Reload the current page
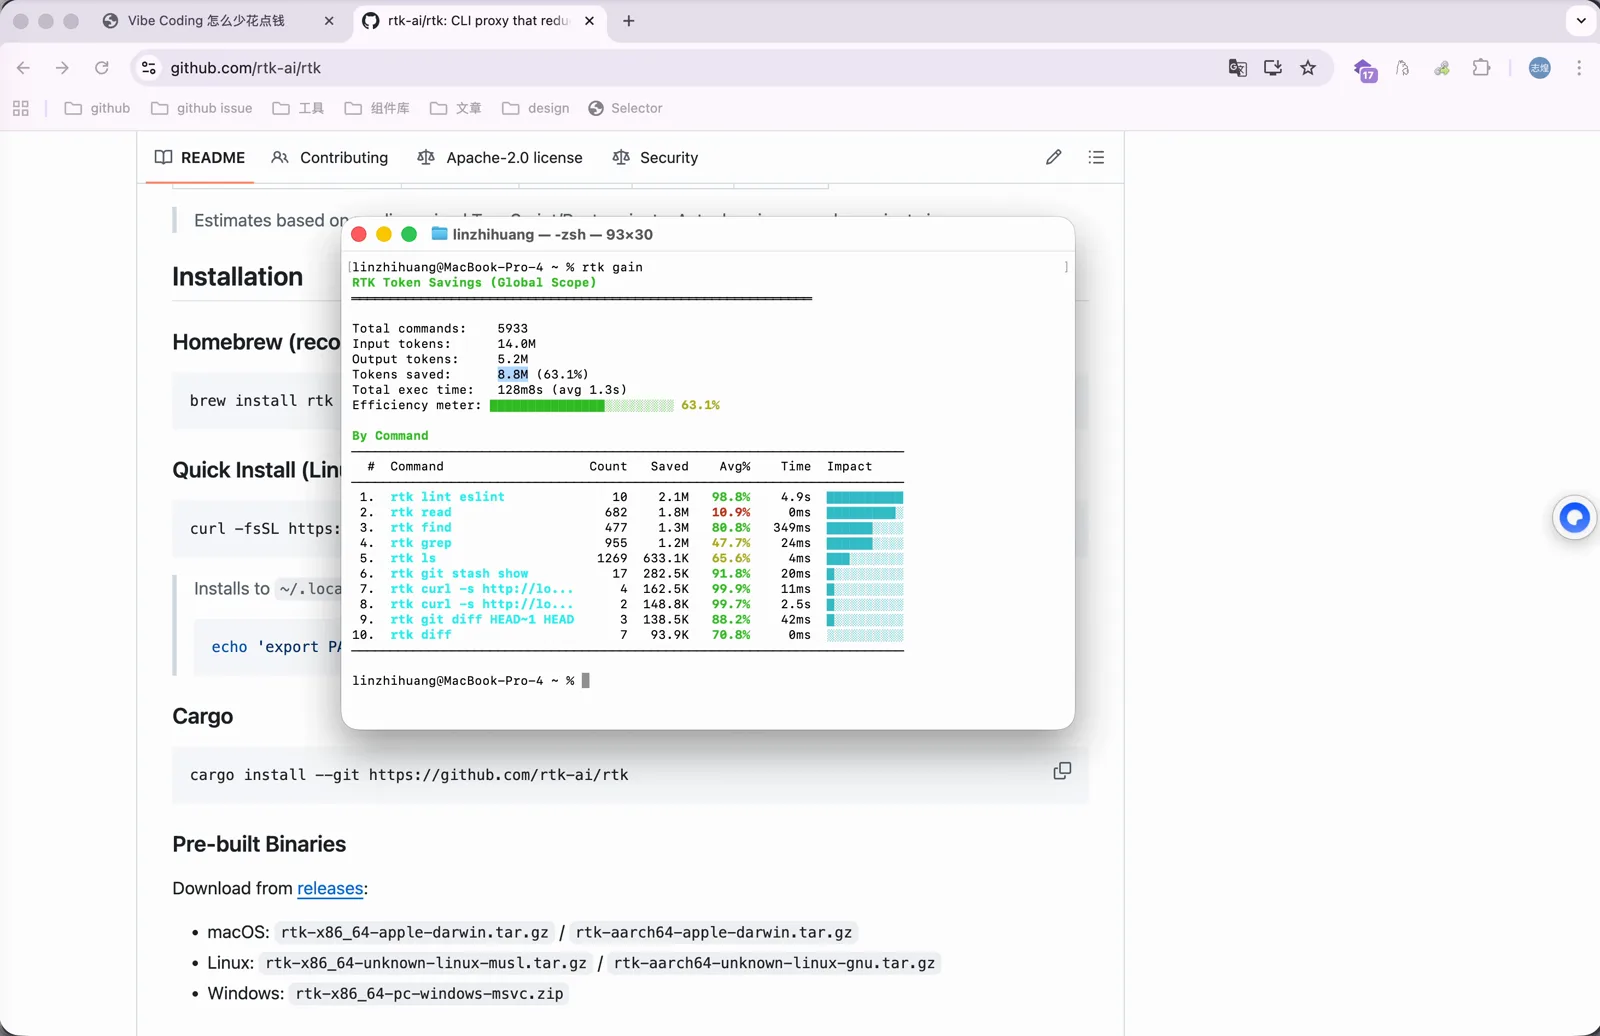Image resolution: width=1600 pixels, height=1036 pixels. [x=101, y=68]
